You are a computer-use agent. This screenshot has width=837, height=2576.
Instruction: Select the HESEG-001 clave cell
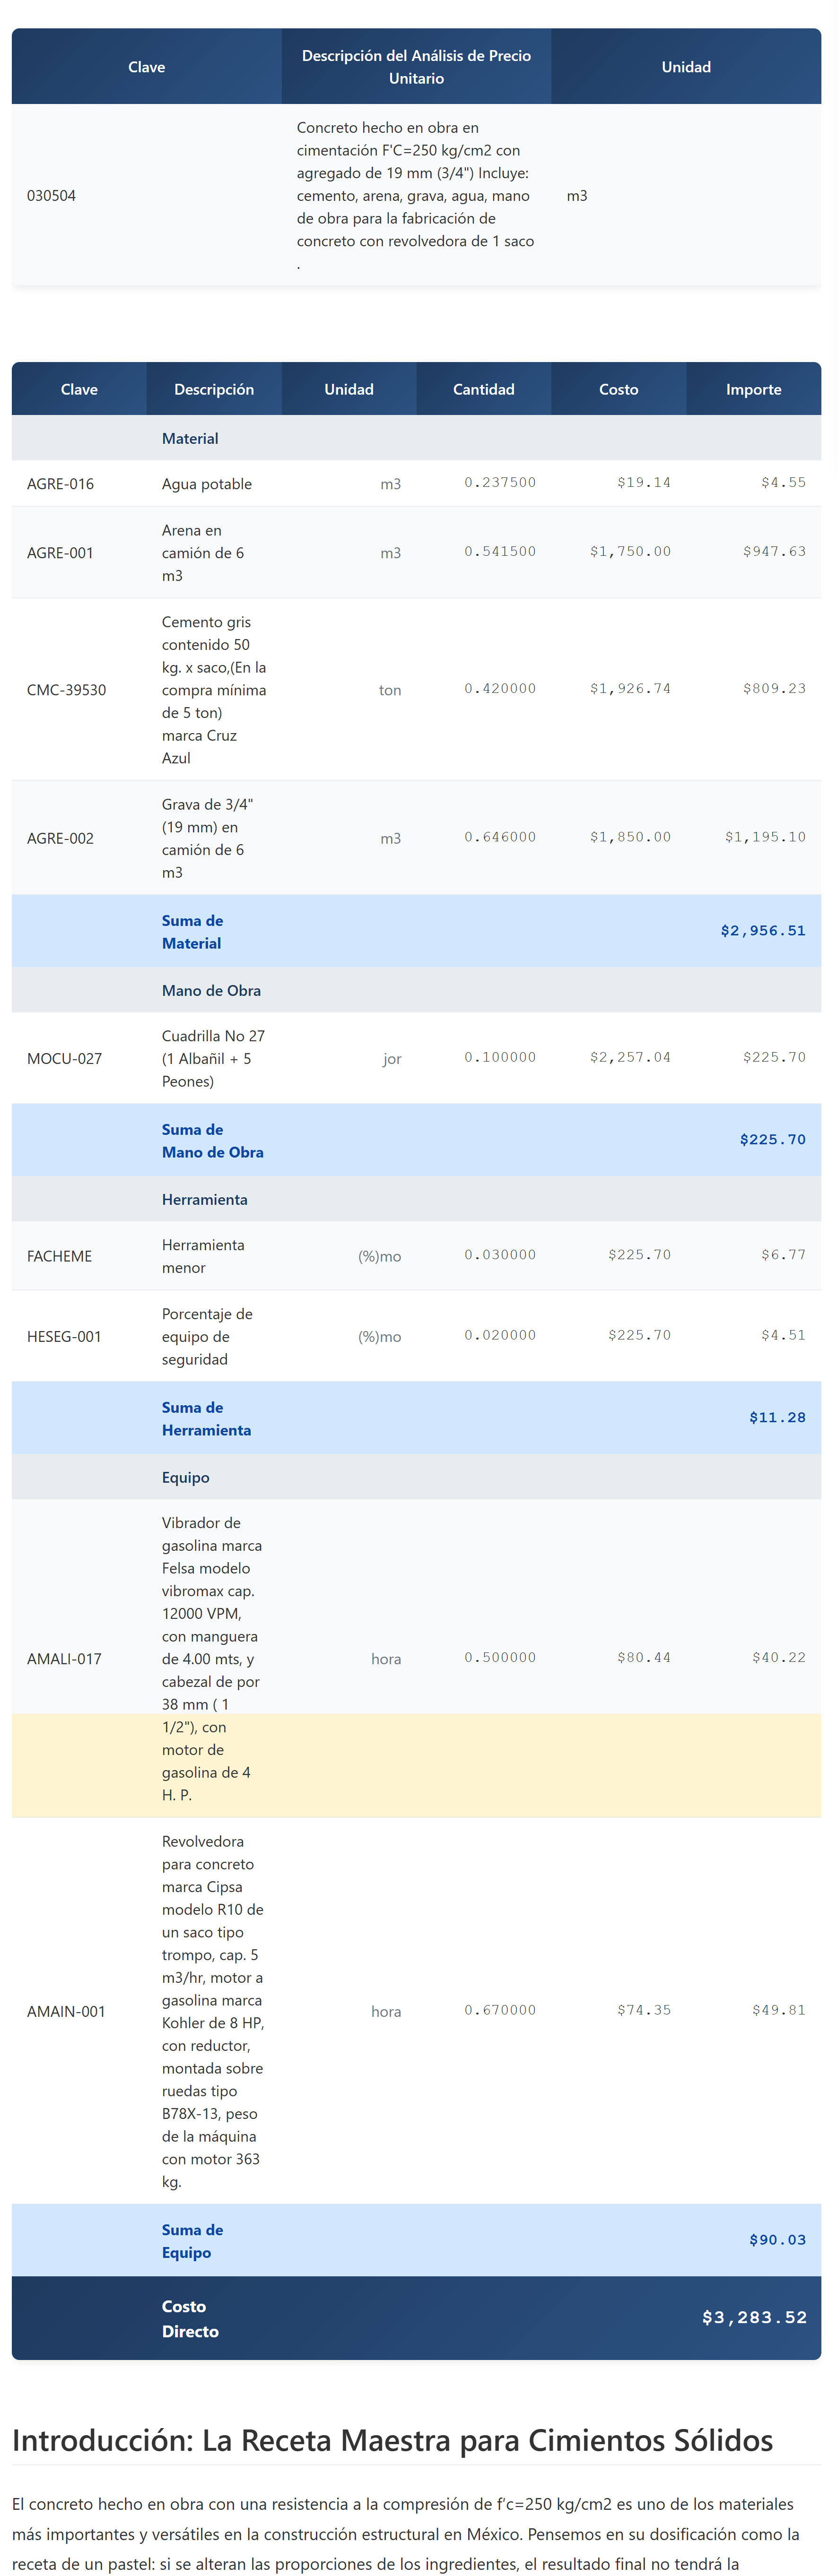click(64, 1337)
